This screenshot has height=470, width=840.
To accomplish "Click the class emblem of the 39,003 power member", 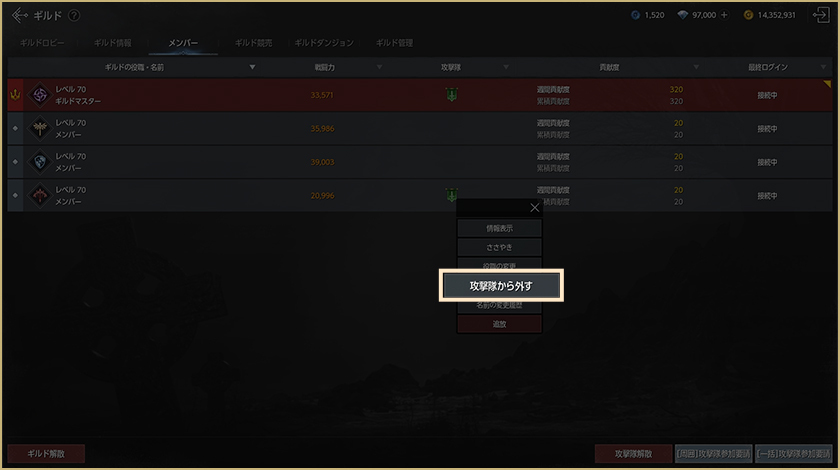I will tap(40, 162).
